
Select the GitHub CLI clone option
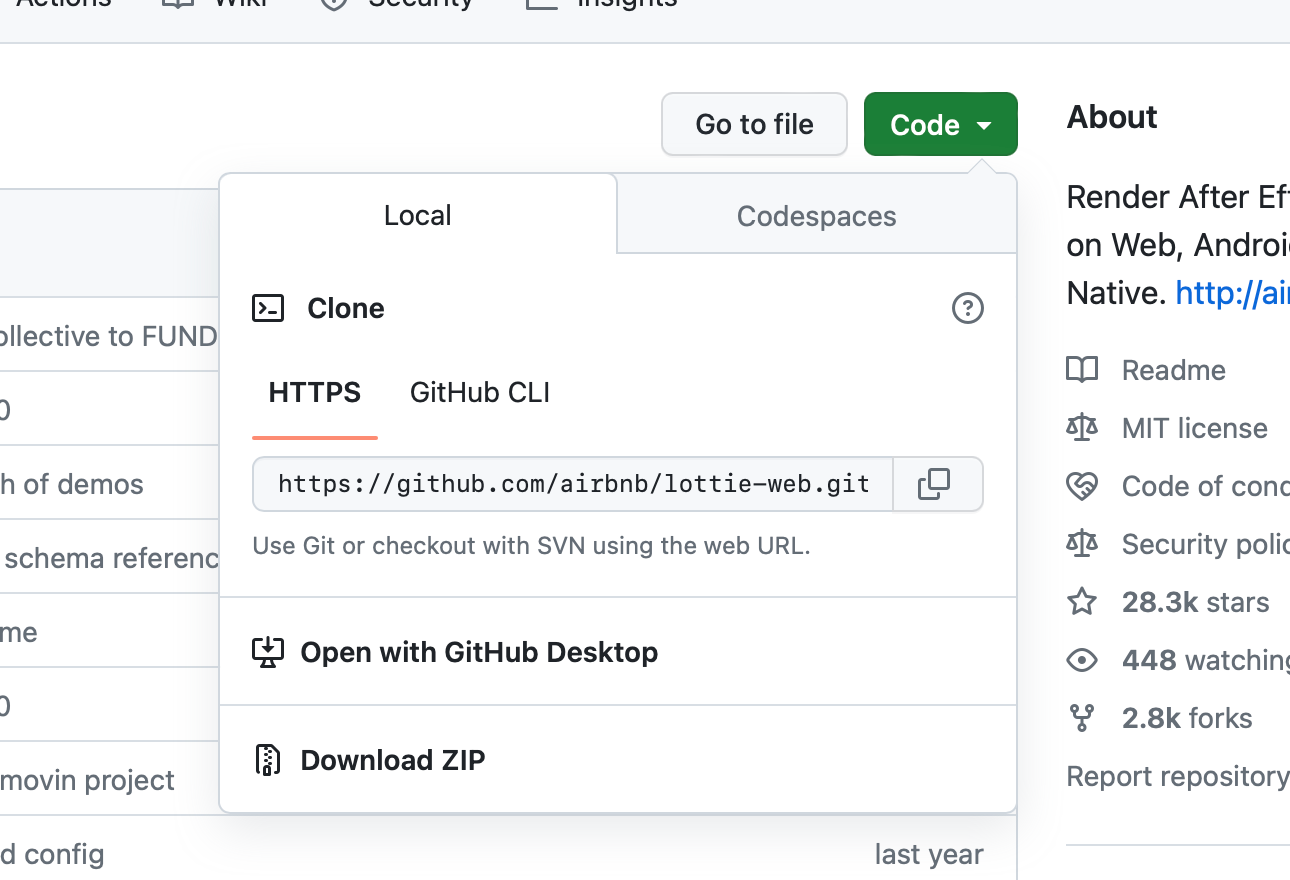[480, 393]
